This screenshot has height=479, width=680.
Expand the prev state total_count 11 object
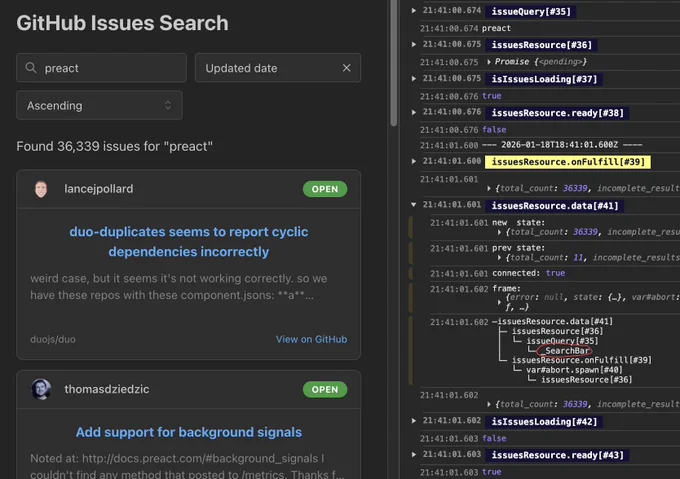tap(499, 258)
